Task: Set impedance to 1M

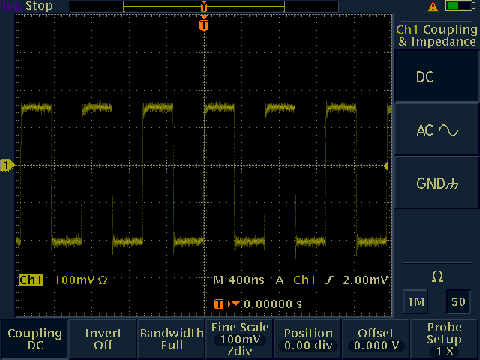Action: (416, 302)
